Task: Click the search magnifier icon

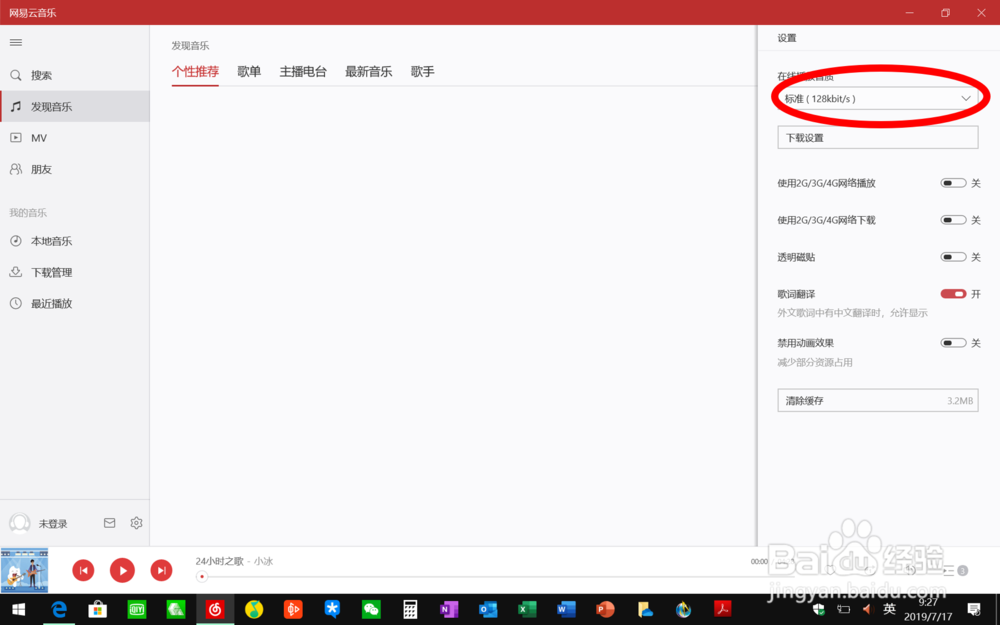Action: (x=16, y=75)
